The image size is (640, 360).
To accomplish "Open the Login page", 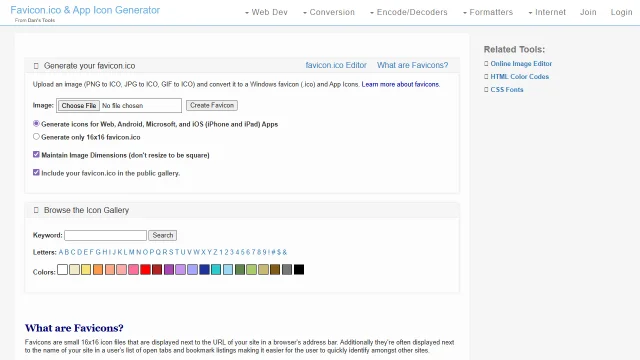I will click(621, 12).
